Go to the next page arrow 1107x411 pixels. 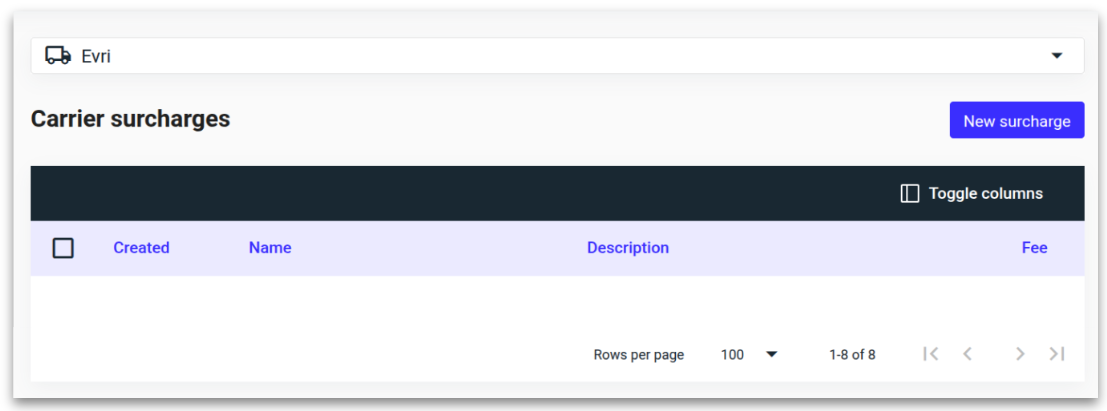click(x=1020, y=354)
